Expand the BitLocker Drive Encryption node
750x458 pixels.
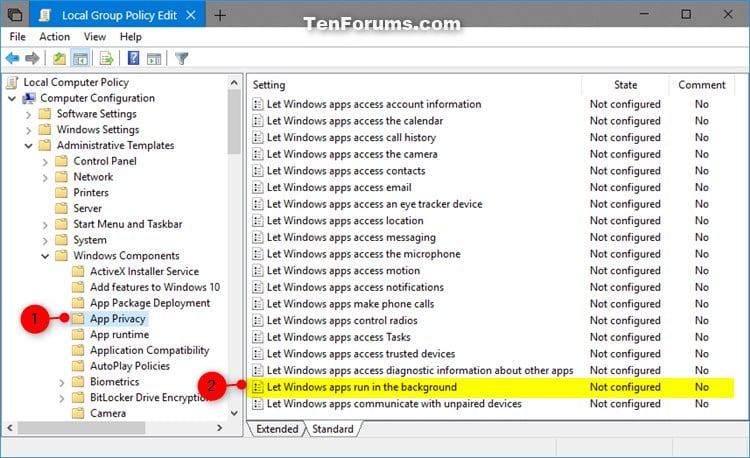62,399
